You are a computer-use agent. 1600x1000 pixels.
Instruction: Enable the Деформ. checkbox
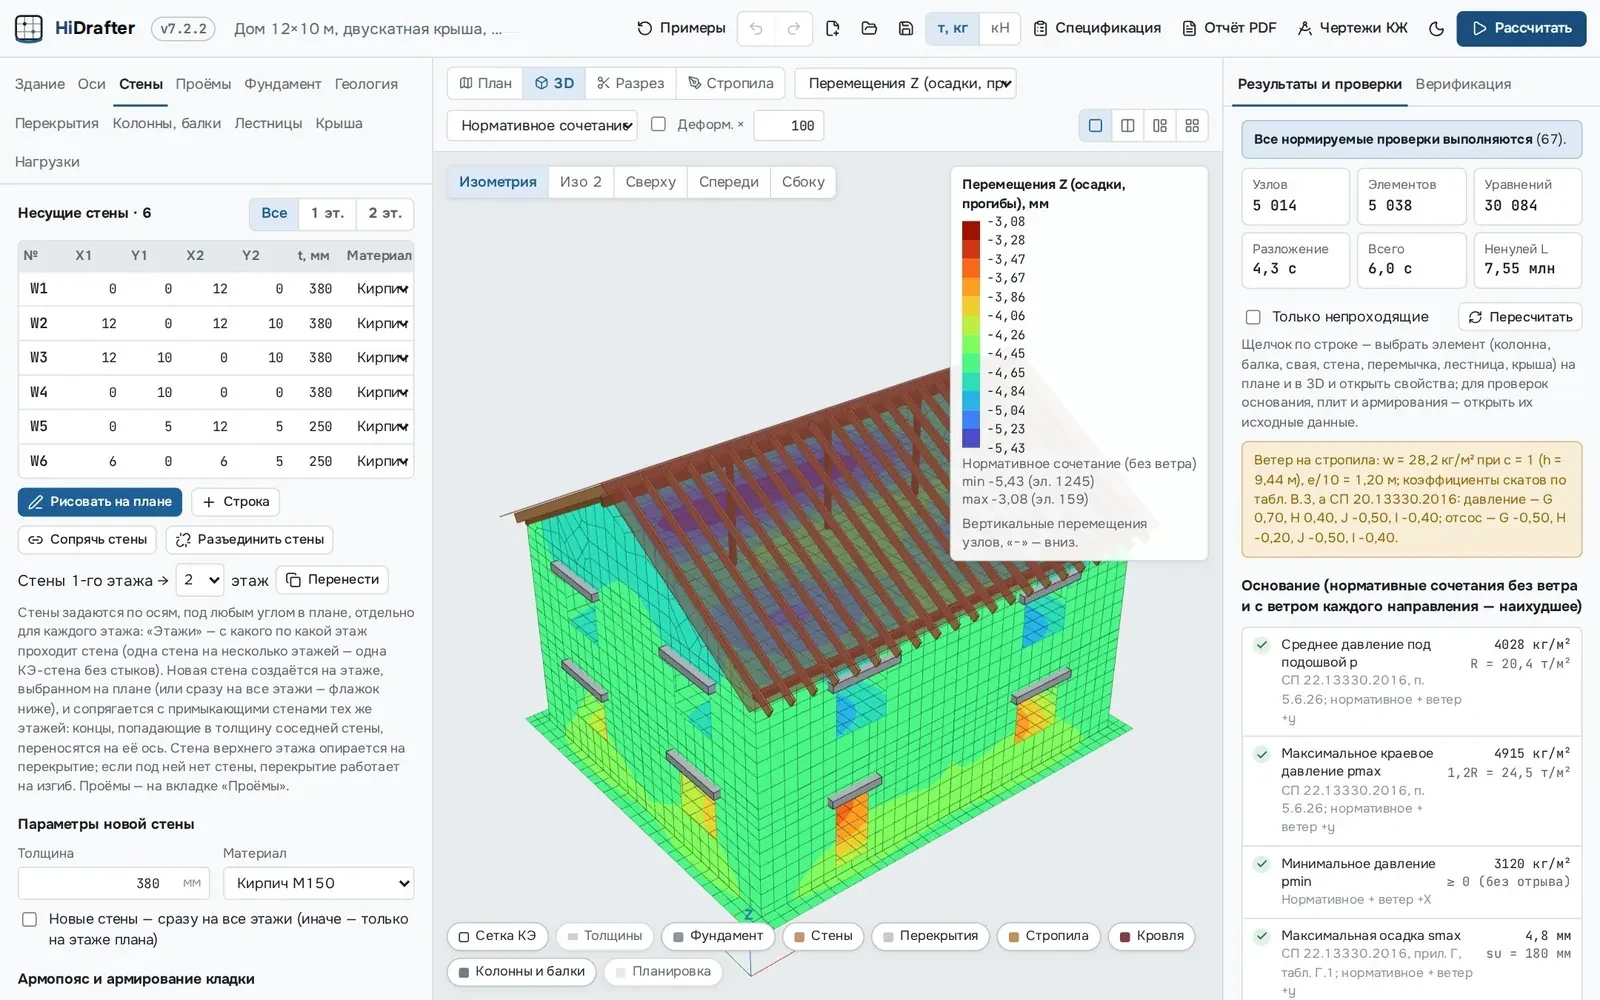[658, 124]
